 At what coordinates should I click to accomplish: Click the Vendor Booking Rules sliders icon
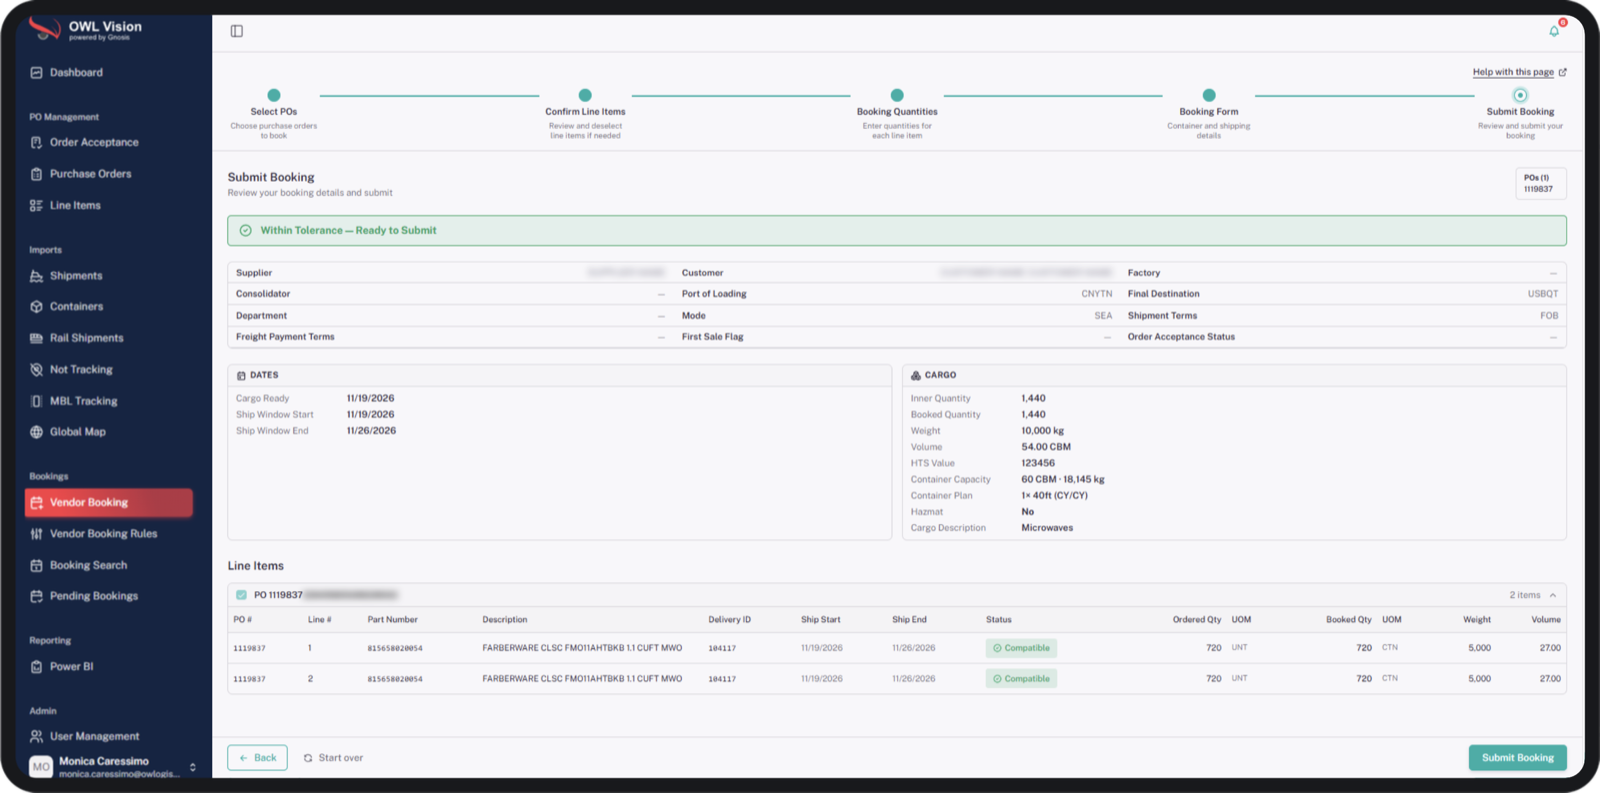[x=36, y=534]
